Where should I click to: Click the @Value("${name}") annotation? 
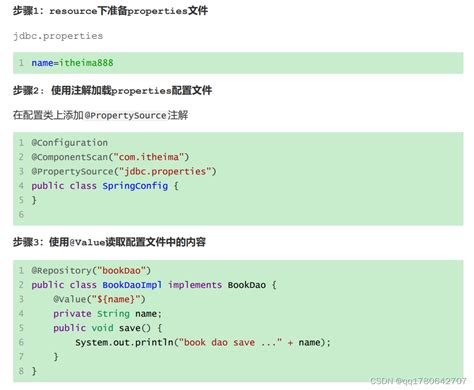tap(99, 299)
